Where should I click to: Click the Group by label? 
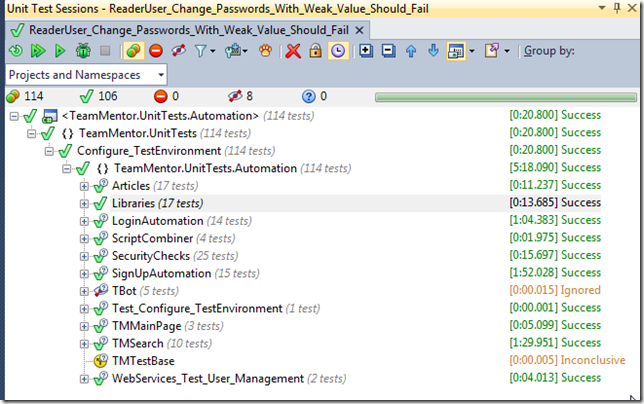(549, 51)
